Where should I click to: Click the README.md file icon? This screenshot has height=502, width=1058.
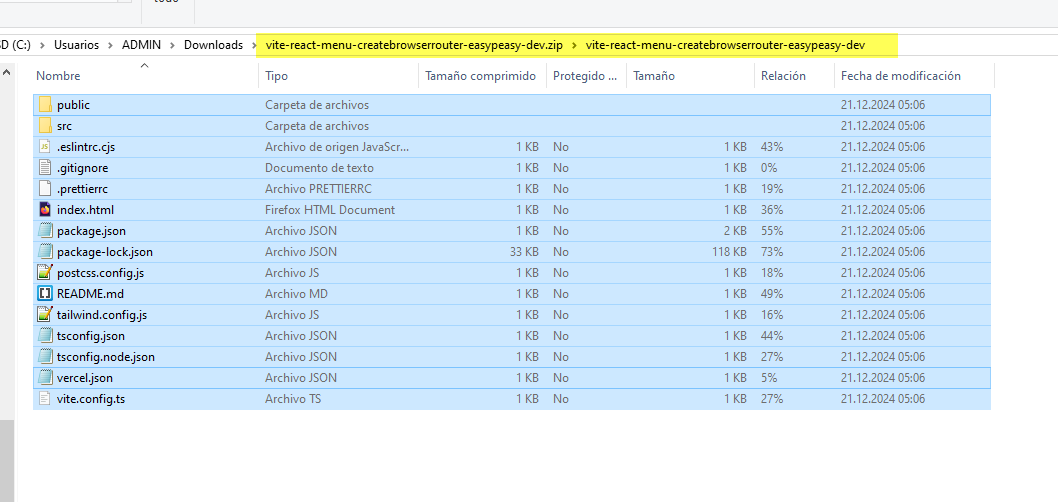[x=45, y=294]
